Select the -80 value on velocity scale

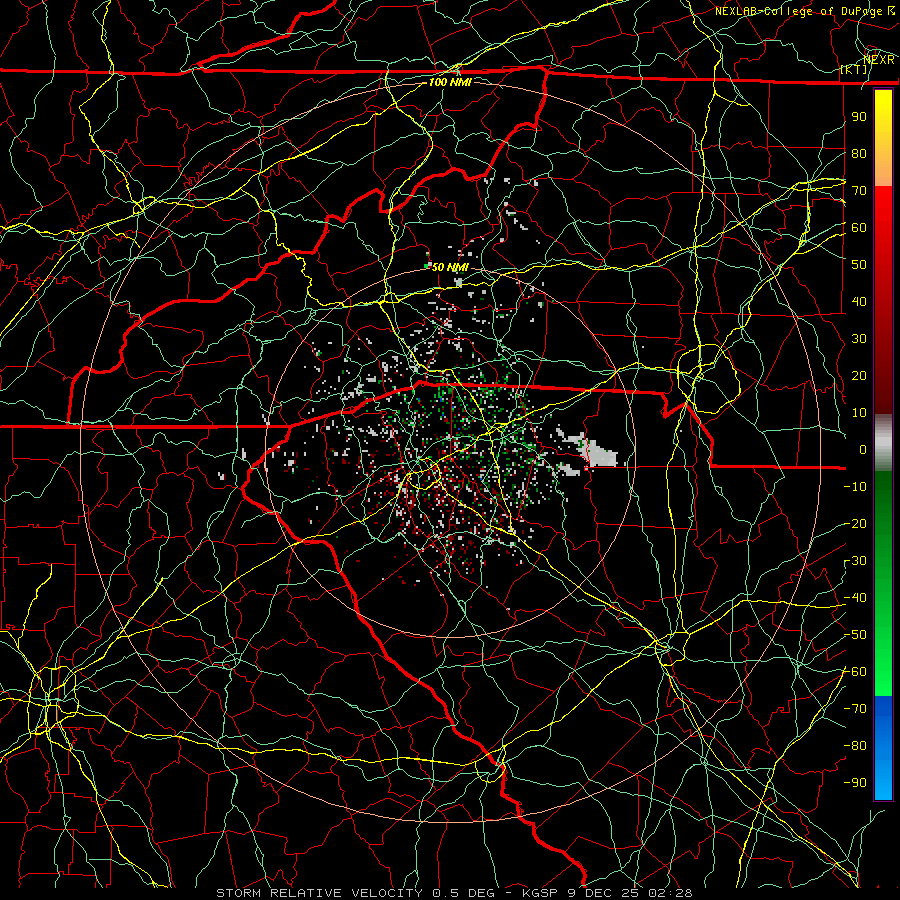(855, 746)
